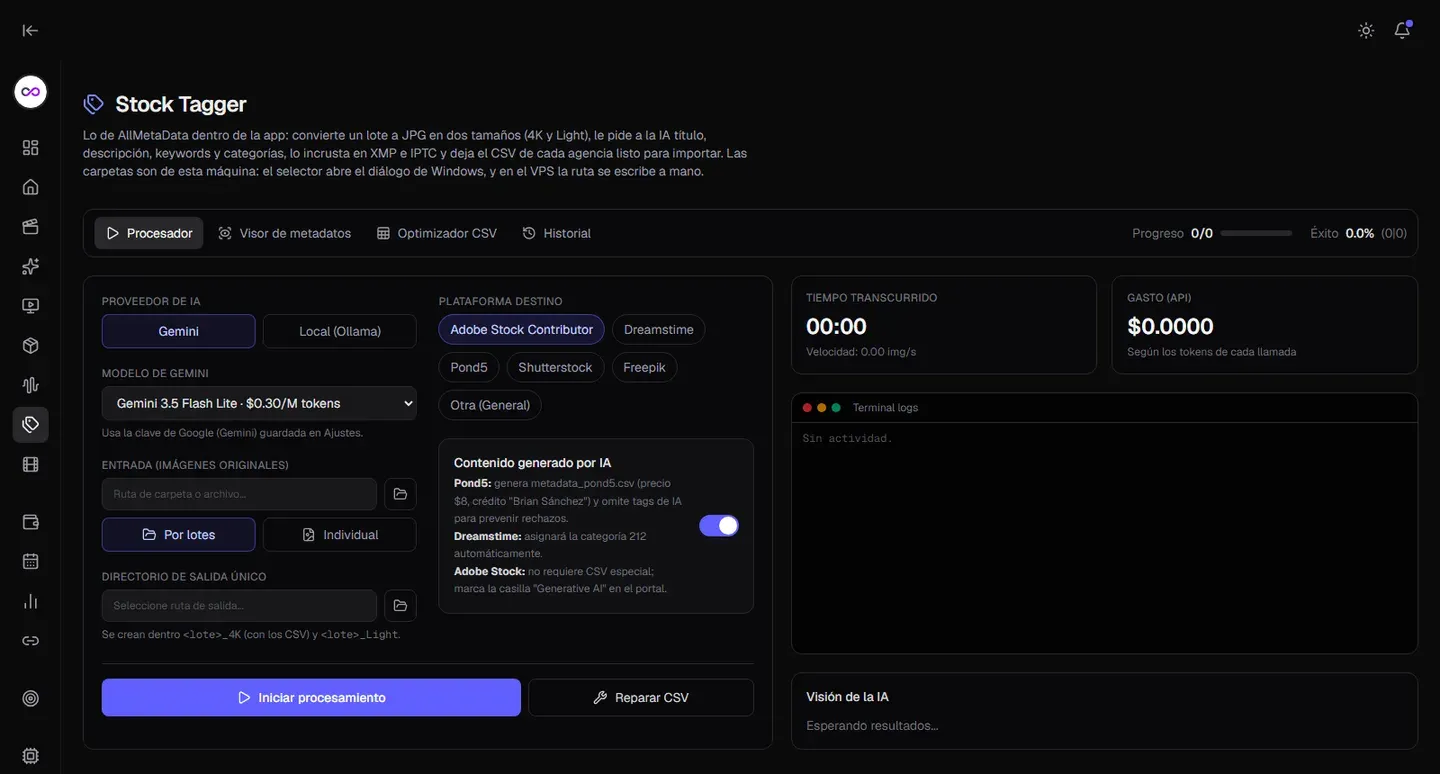The image size is (1440, 774).
Task: Click inside the Terminal logs area
Action: click(x=1104, y=538)
